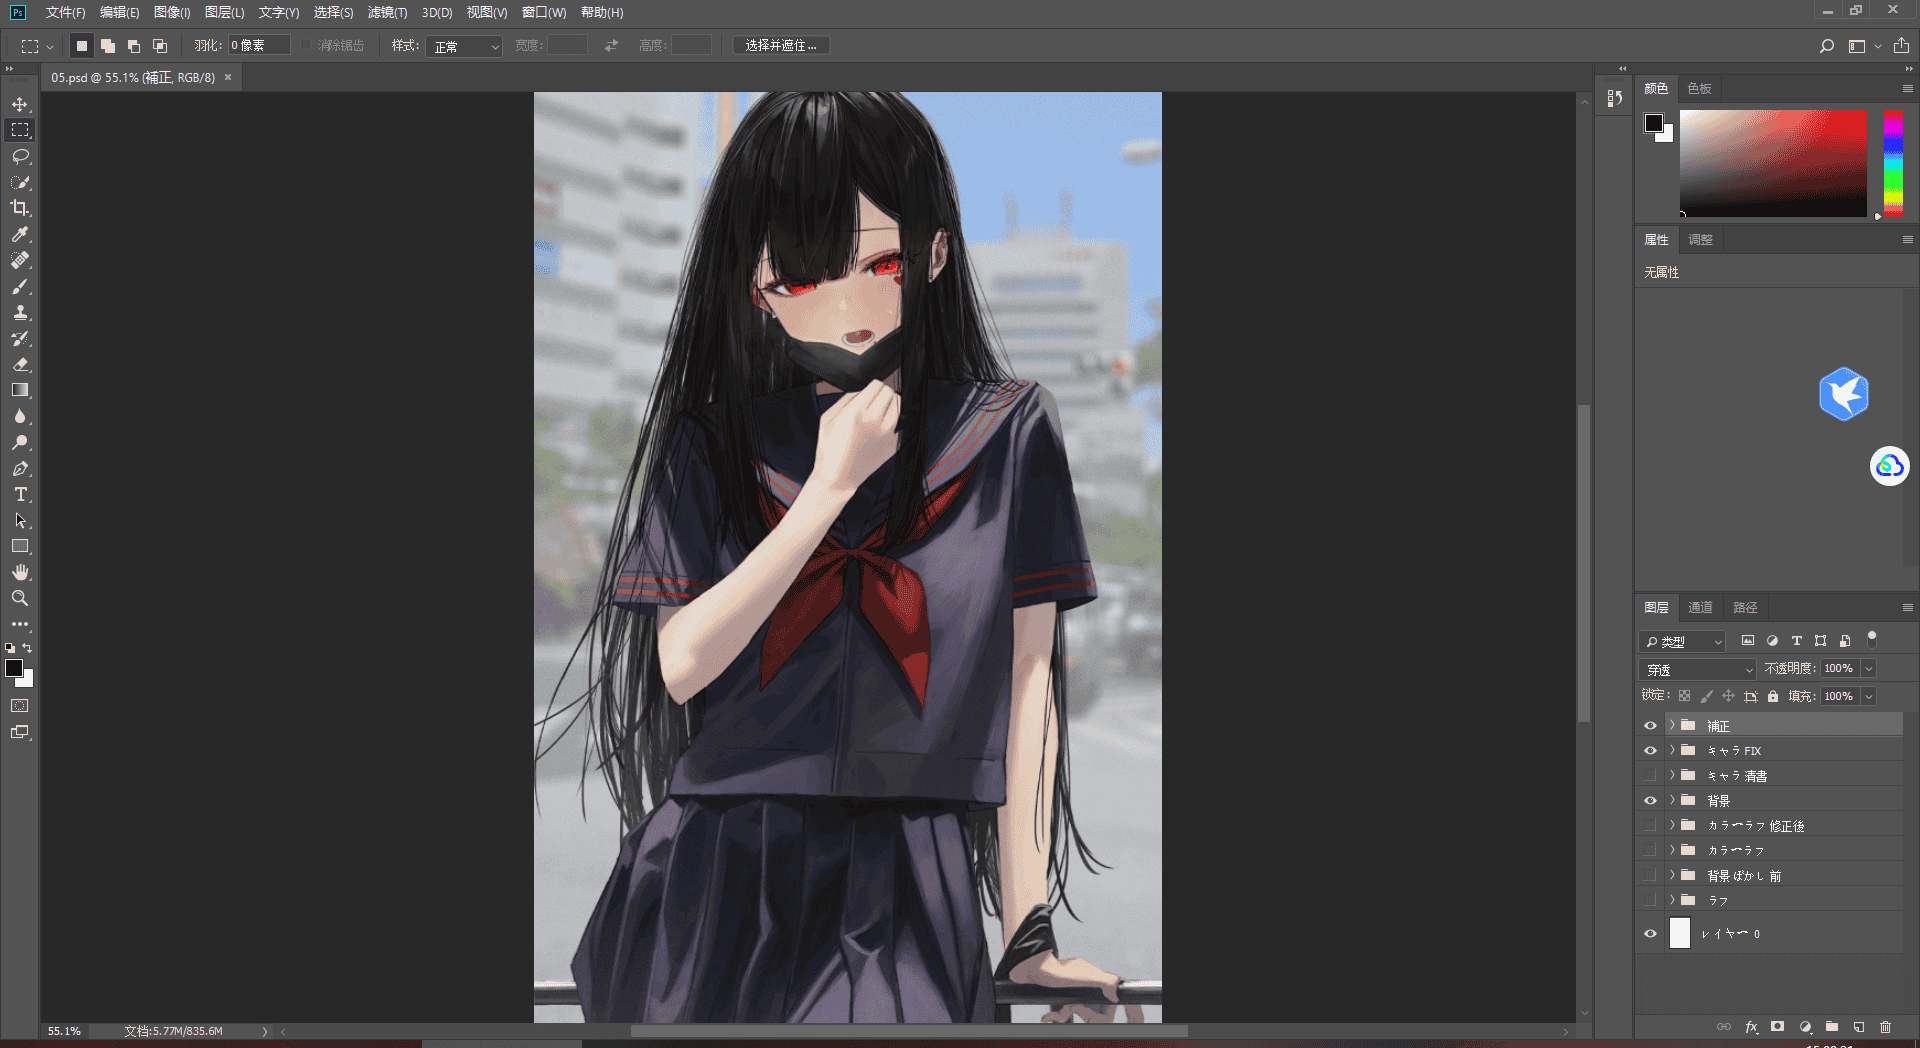Click the 选择并遮住 button
The image size is (1920, 1048).
coord(781,46)
